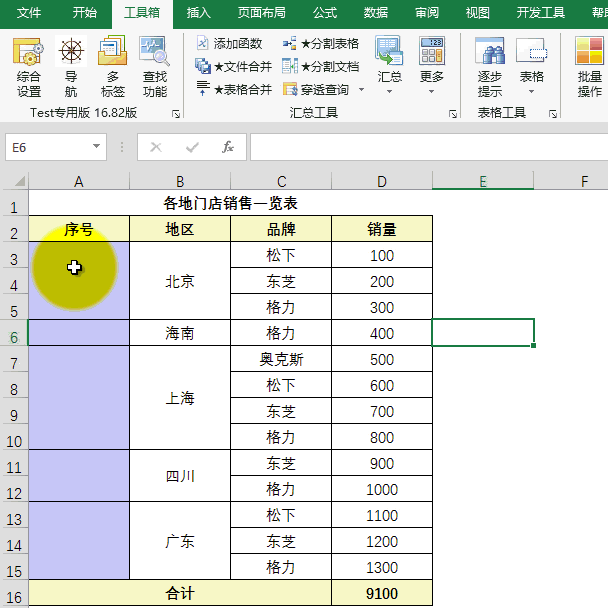The width and height of the screenshot is (608, 608).
Task: Open the Name Box dropdown arrow
Action: 97,147
